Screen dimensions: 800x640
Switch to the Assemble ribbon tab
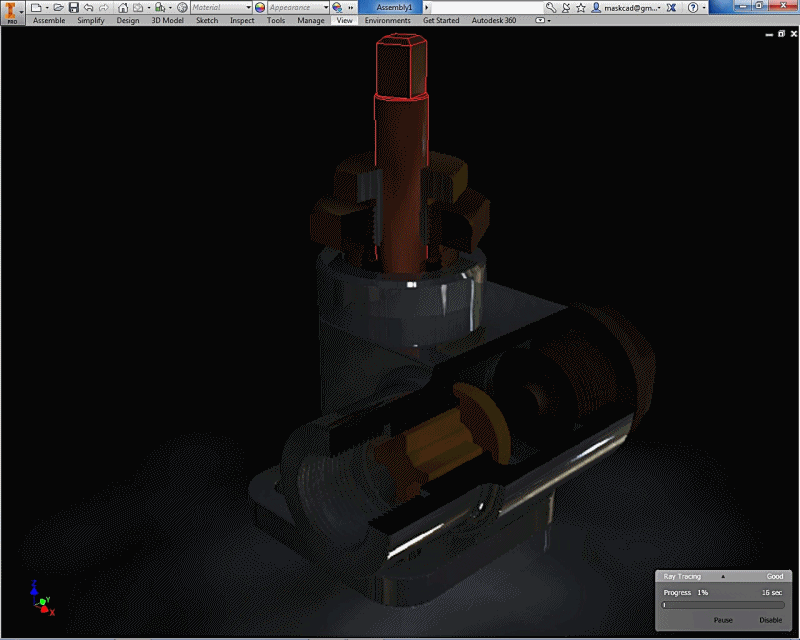pos(49,20)
